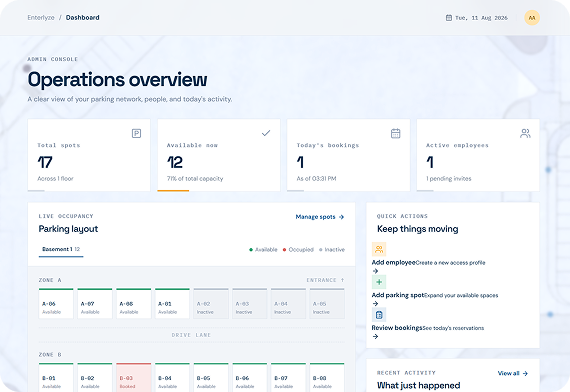
Task: Open the Total spots card
Action: click(89, 155)
